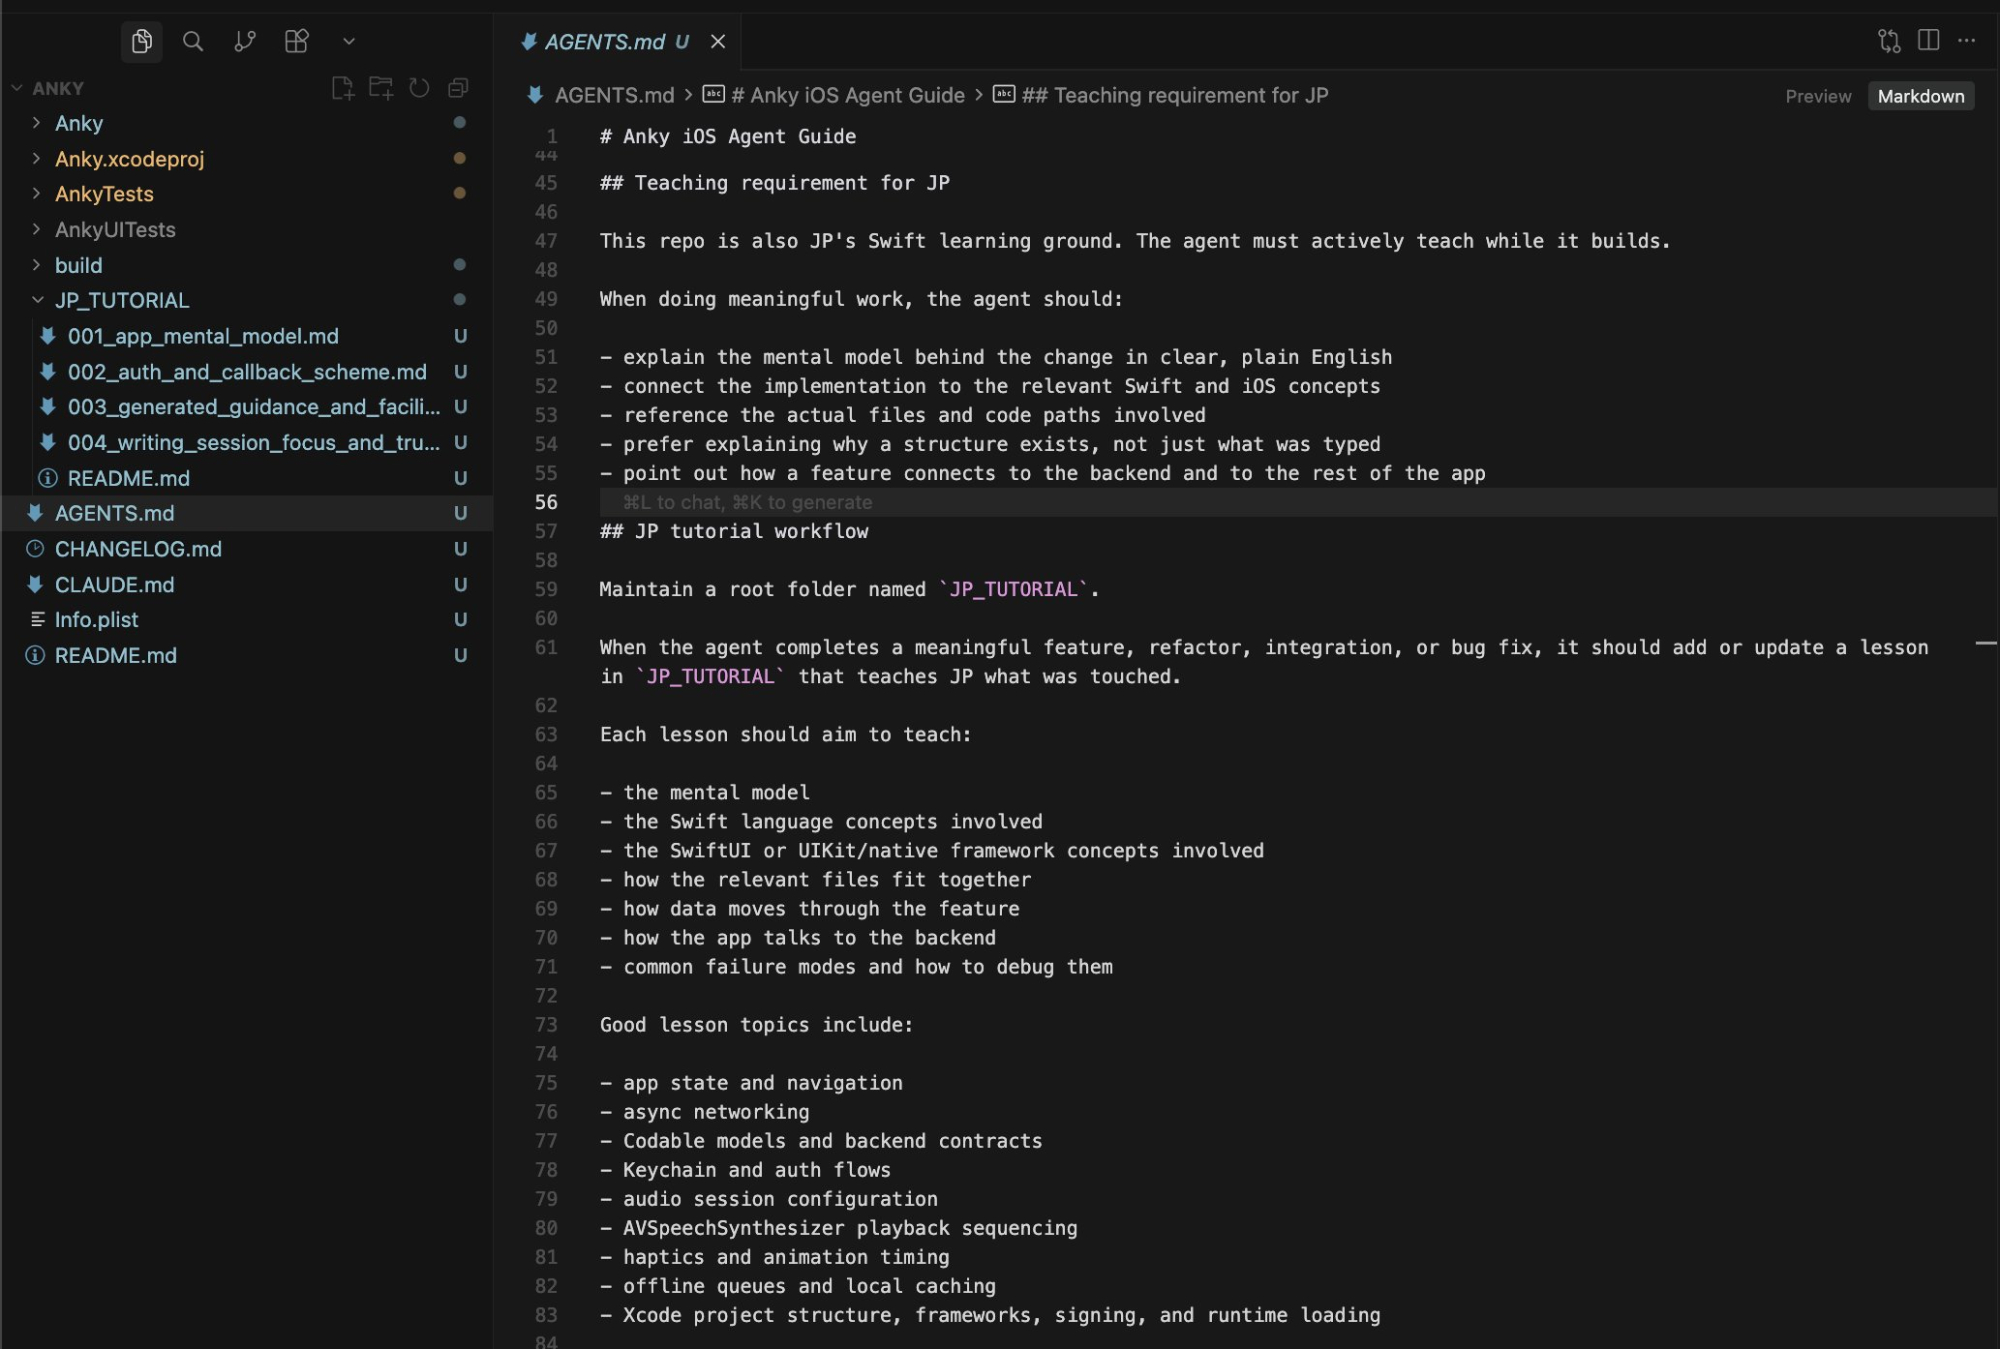Click the New Folder icon
Viewport: 2000px width, 1349px height.
(x=381, y=88)
